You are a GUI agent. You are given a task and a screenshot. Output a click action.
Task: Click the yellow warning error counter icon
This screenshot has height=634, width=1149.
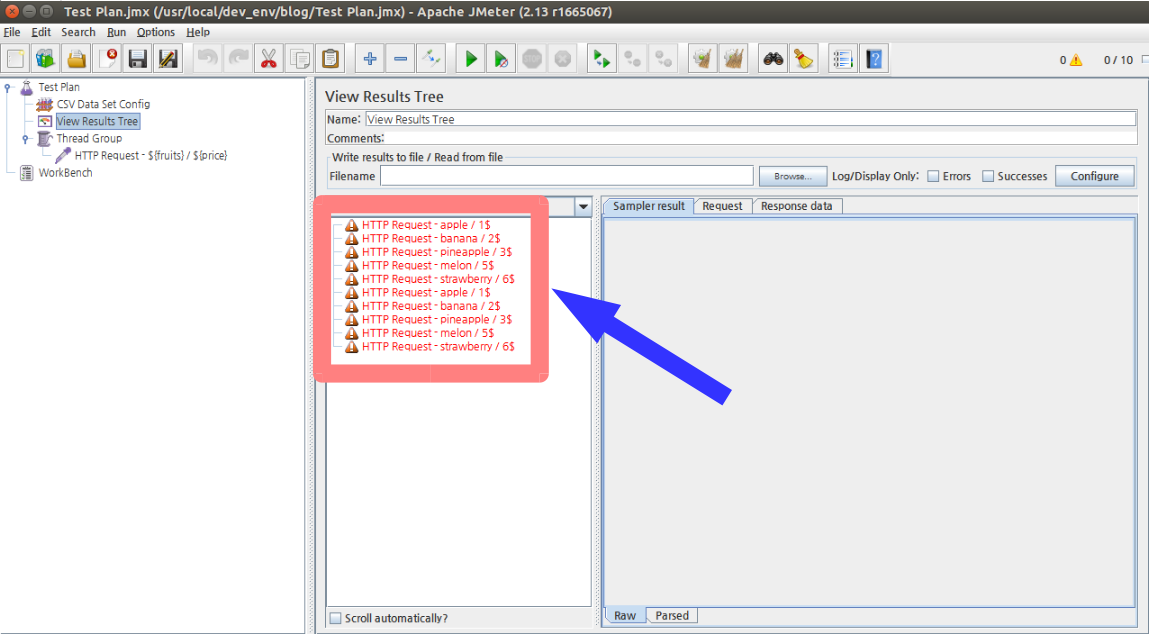pyautogui.click(x=1076, y=60)
